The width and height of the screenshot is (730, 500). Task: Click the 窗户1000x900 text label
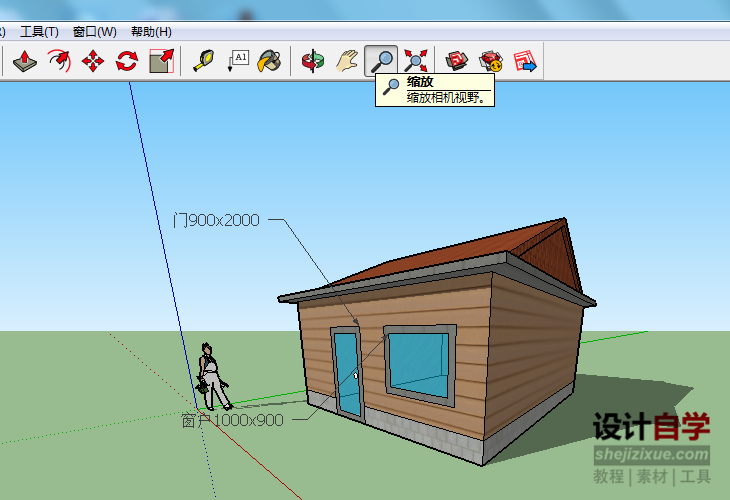click(x=232, y=420)
